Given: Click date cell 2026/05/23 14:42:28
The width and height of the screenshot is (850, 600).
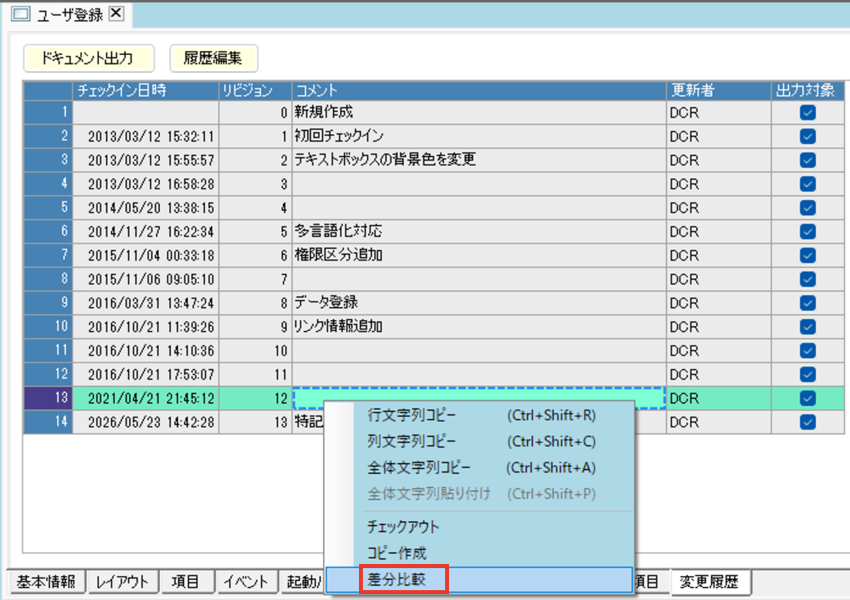Looking at the screenshot, I should (x=146, y=422).
